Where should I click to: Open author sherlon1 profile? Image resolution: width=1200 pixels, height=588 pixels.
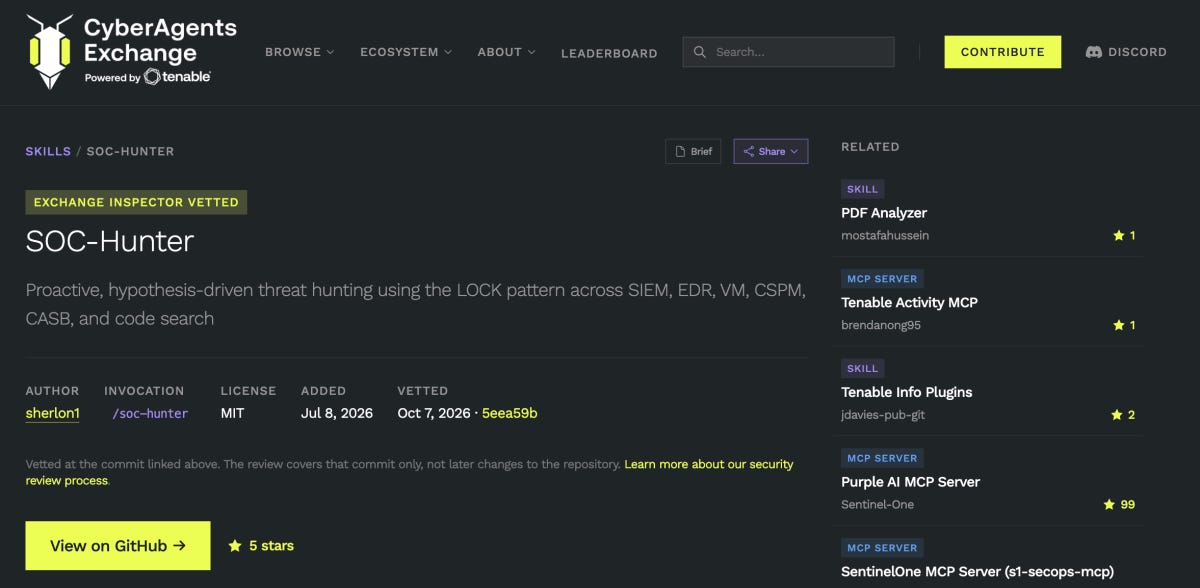tap(52, 413)
